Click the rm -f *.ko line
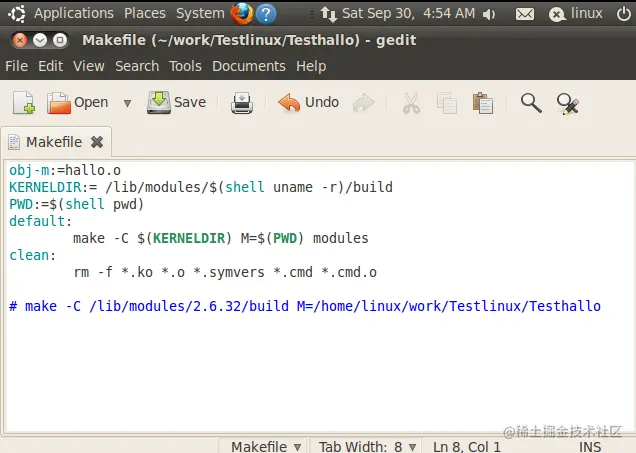 point(225,273)
